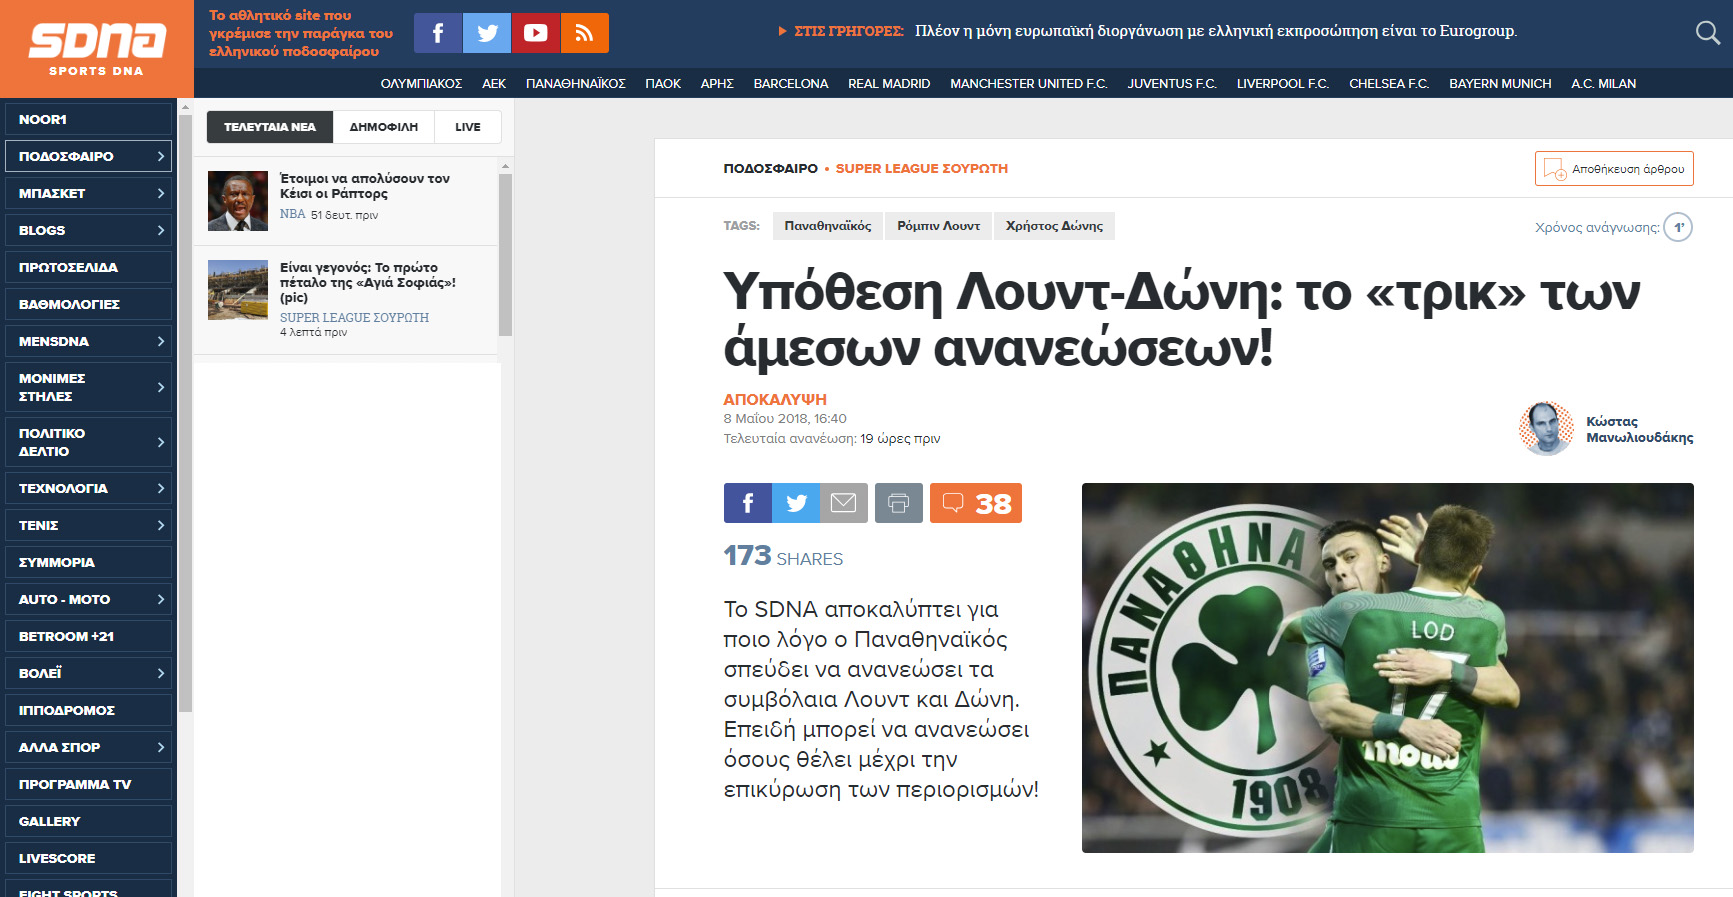This screenshot has height=897, width=1733.
Task: Open A.C. MILAN team link
Action: [1603, 84]
